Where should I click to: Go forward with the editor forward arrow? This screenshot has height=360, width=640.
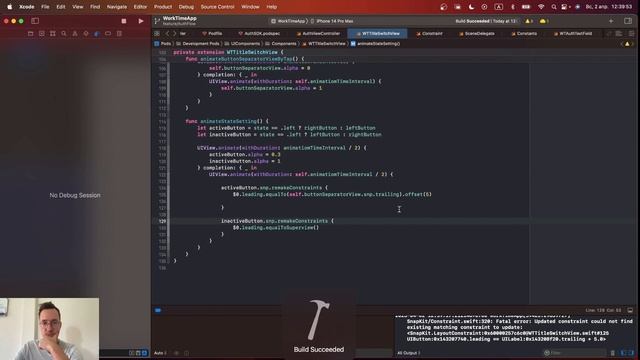[175, 33]
